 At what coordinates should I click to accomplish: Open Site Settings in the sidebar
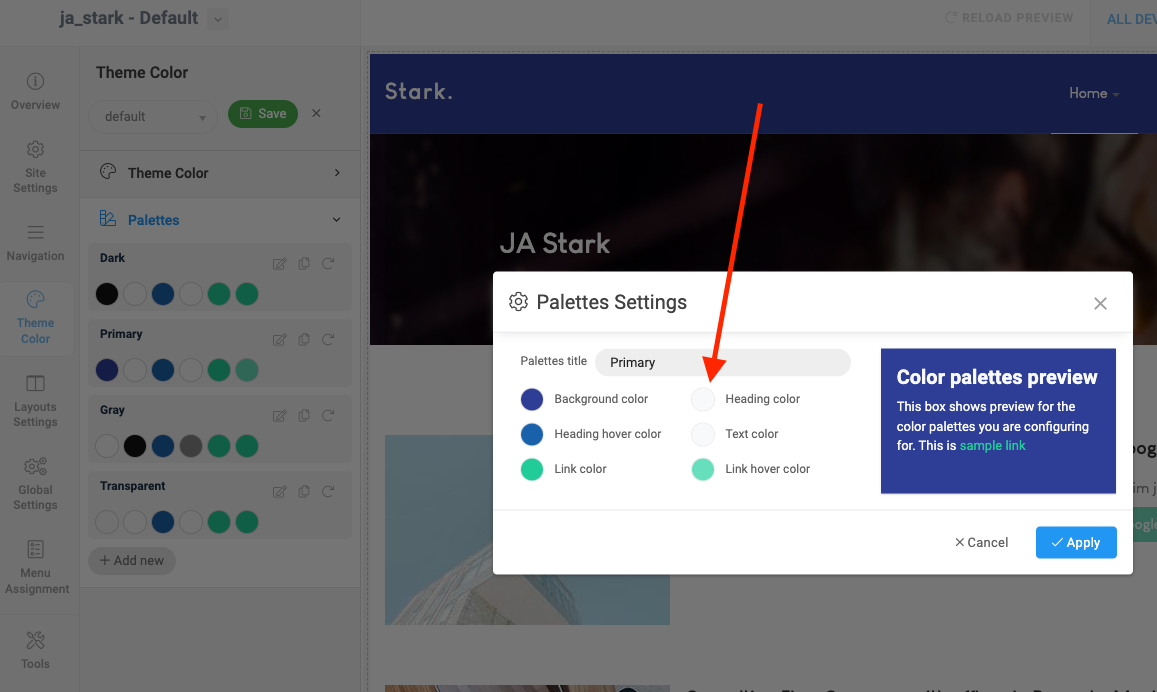point(35,167)
